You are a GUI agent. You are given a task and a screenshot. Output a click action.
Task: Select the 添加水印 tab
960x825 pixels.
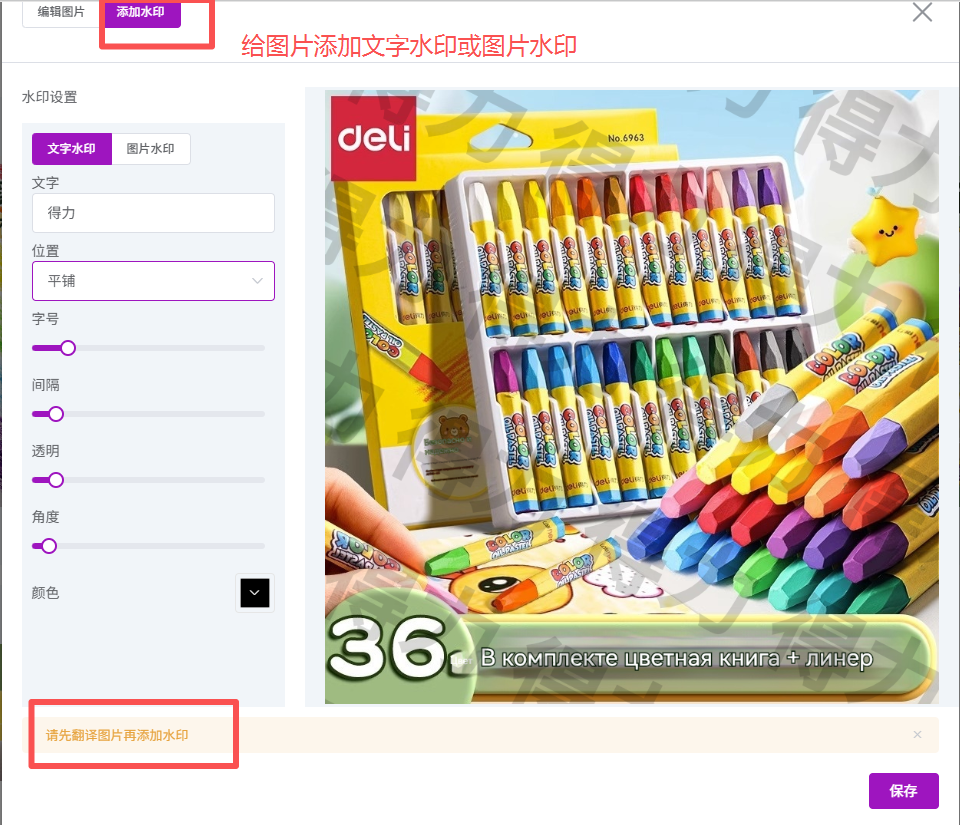[140, 12]
